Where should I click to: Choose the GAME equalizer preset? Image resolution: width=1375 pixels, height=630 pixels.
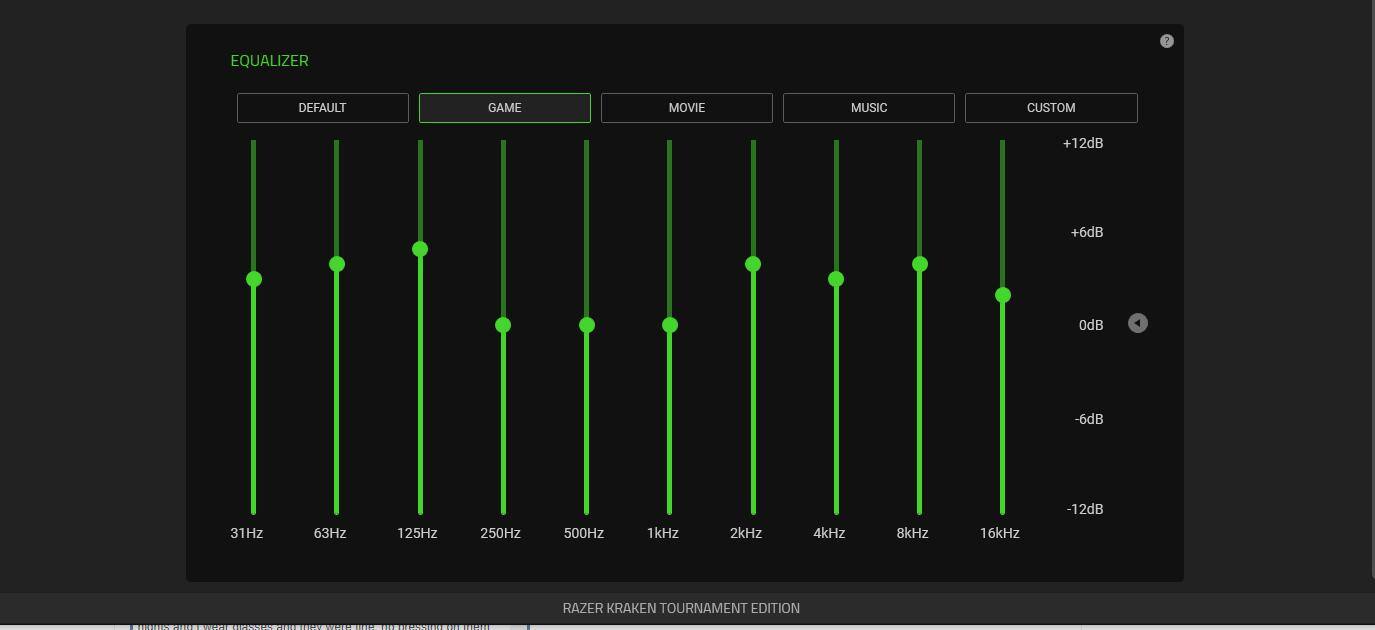pyautogui.click(x=504, y=108)
